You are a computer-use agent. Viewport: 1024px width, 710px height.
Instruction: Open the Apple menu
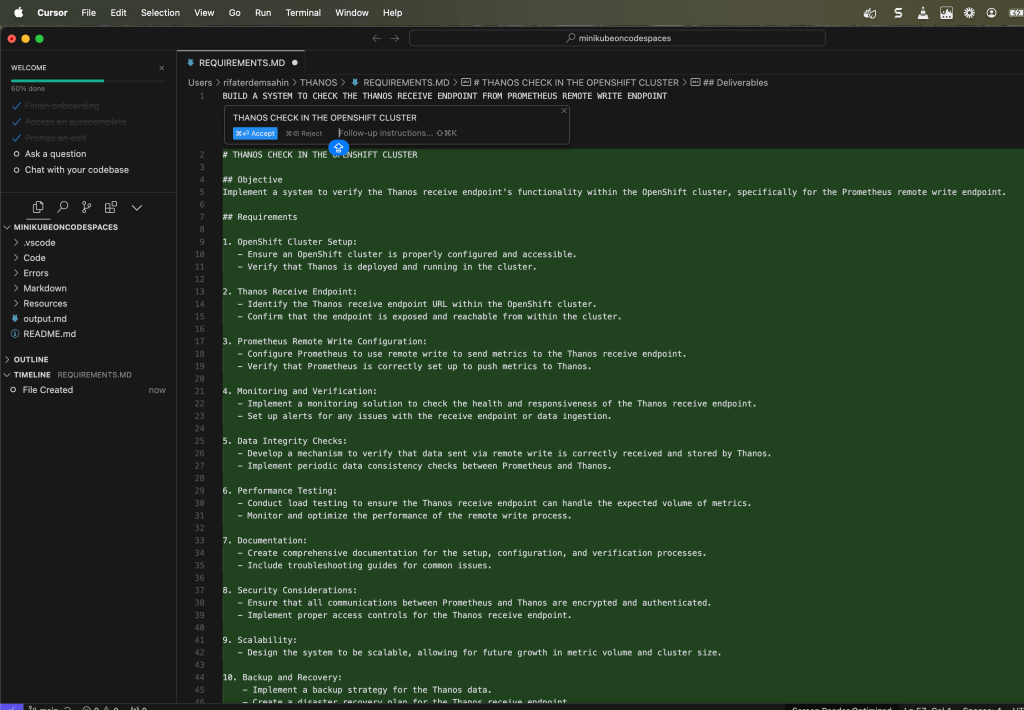tap(19, 12)
